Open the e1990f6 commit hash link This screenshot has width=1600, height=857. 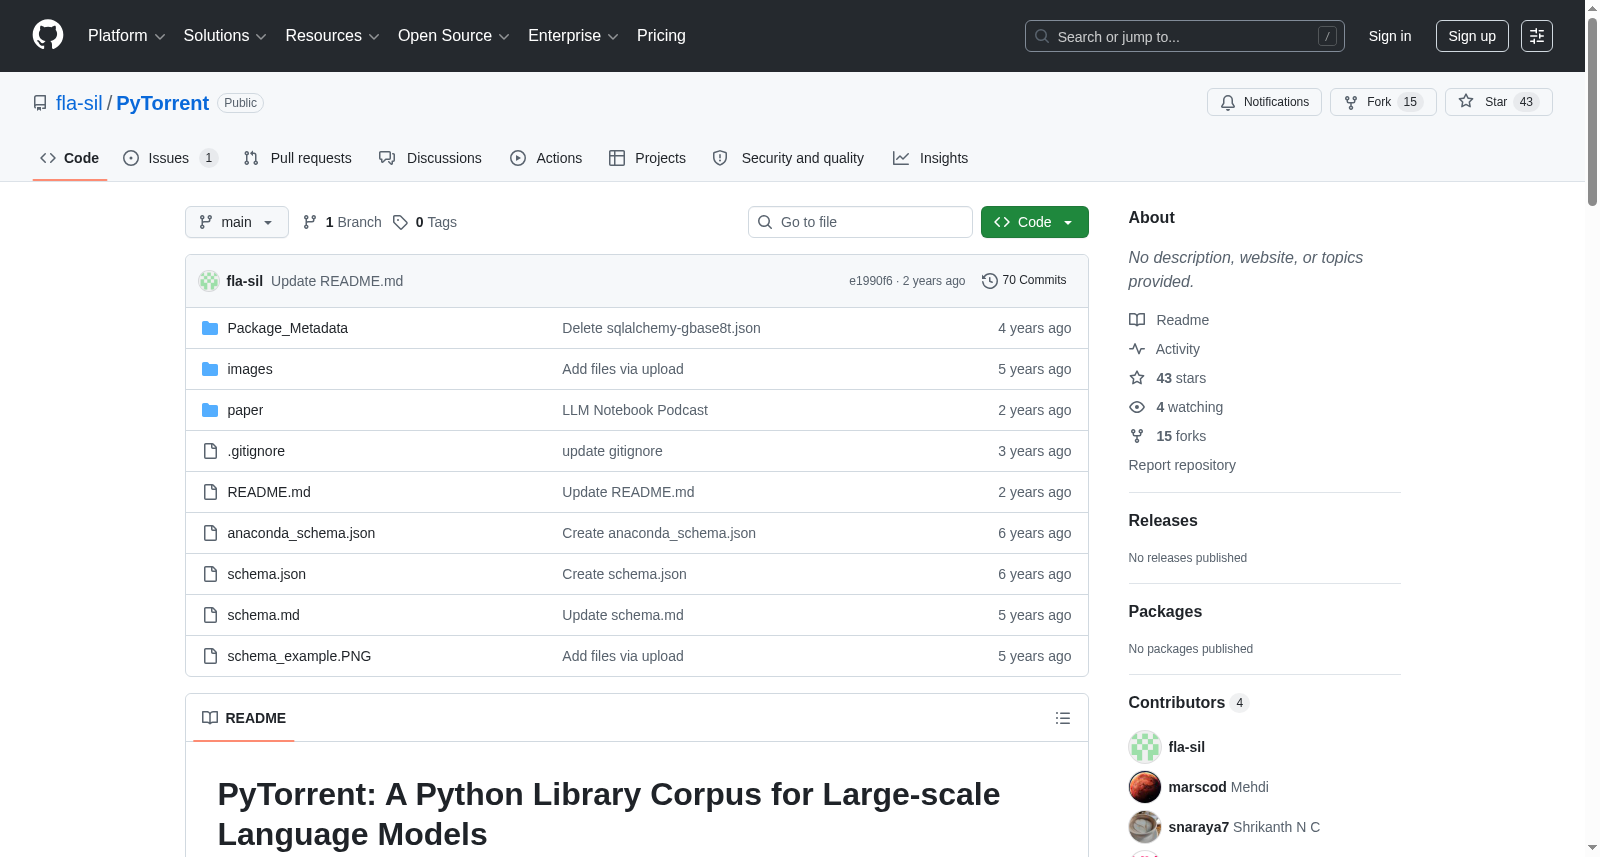pos(871,281)
